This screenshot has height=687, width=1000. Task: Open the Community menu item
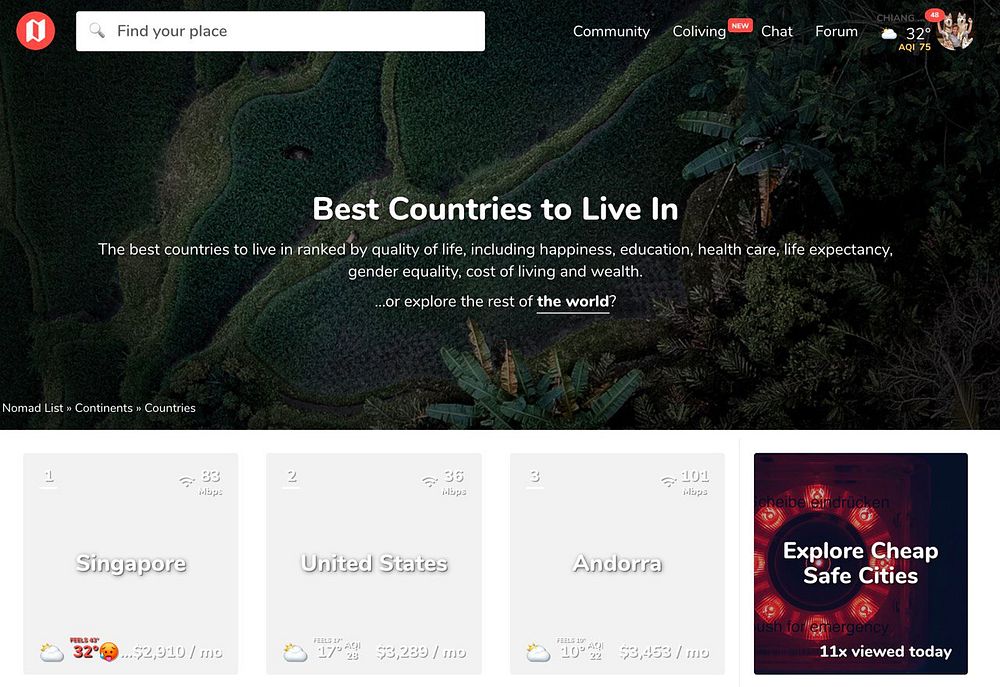611,31
